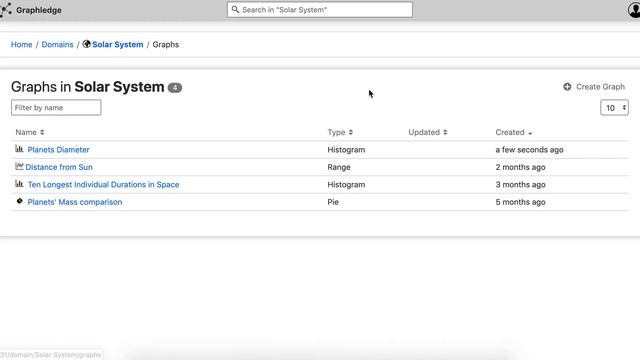Click the globe icon beside Solar System
This screenshot has height=360, width=640.
pos(86,44)
